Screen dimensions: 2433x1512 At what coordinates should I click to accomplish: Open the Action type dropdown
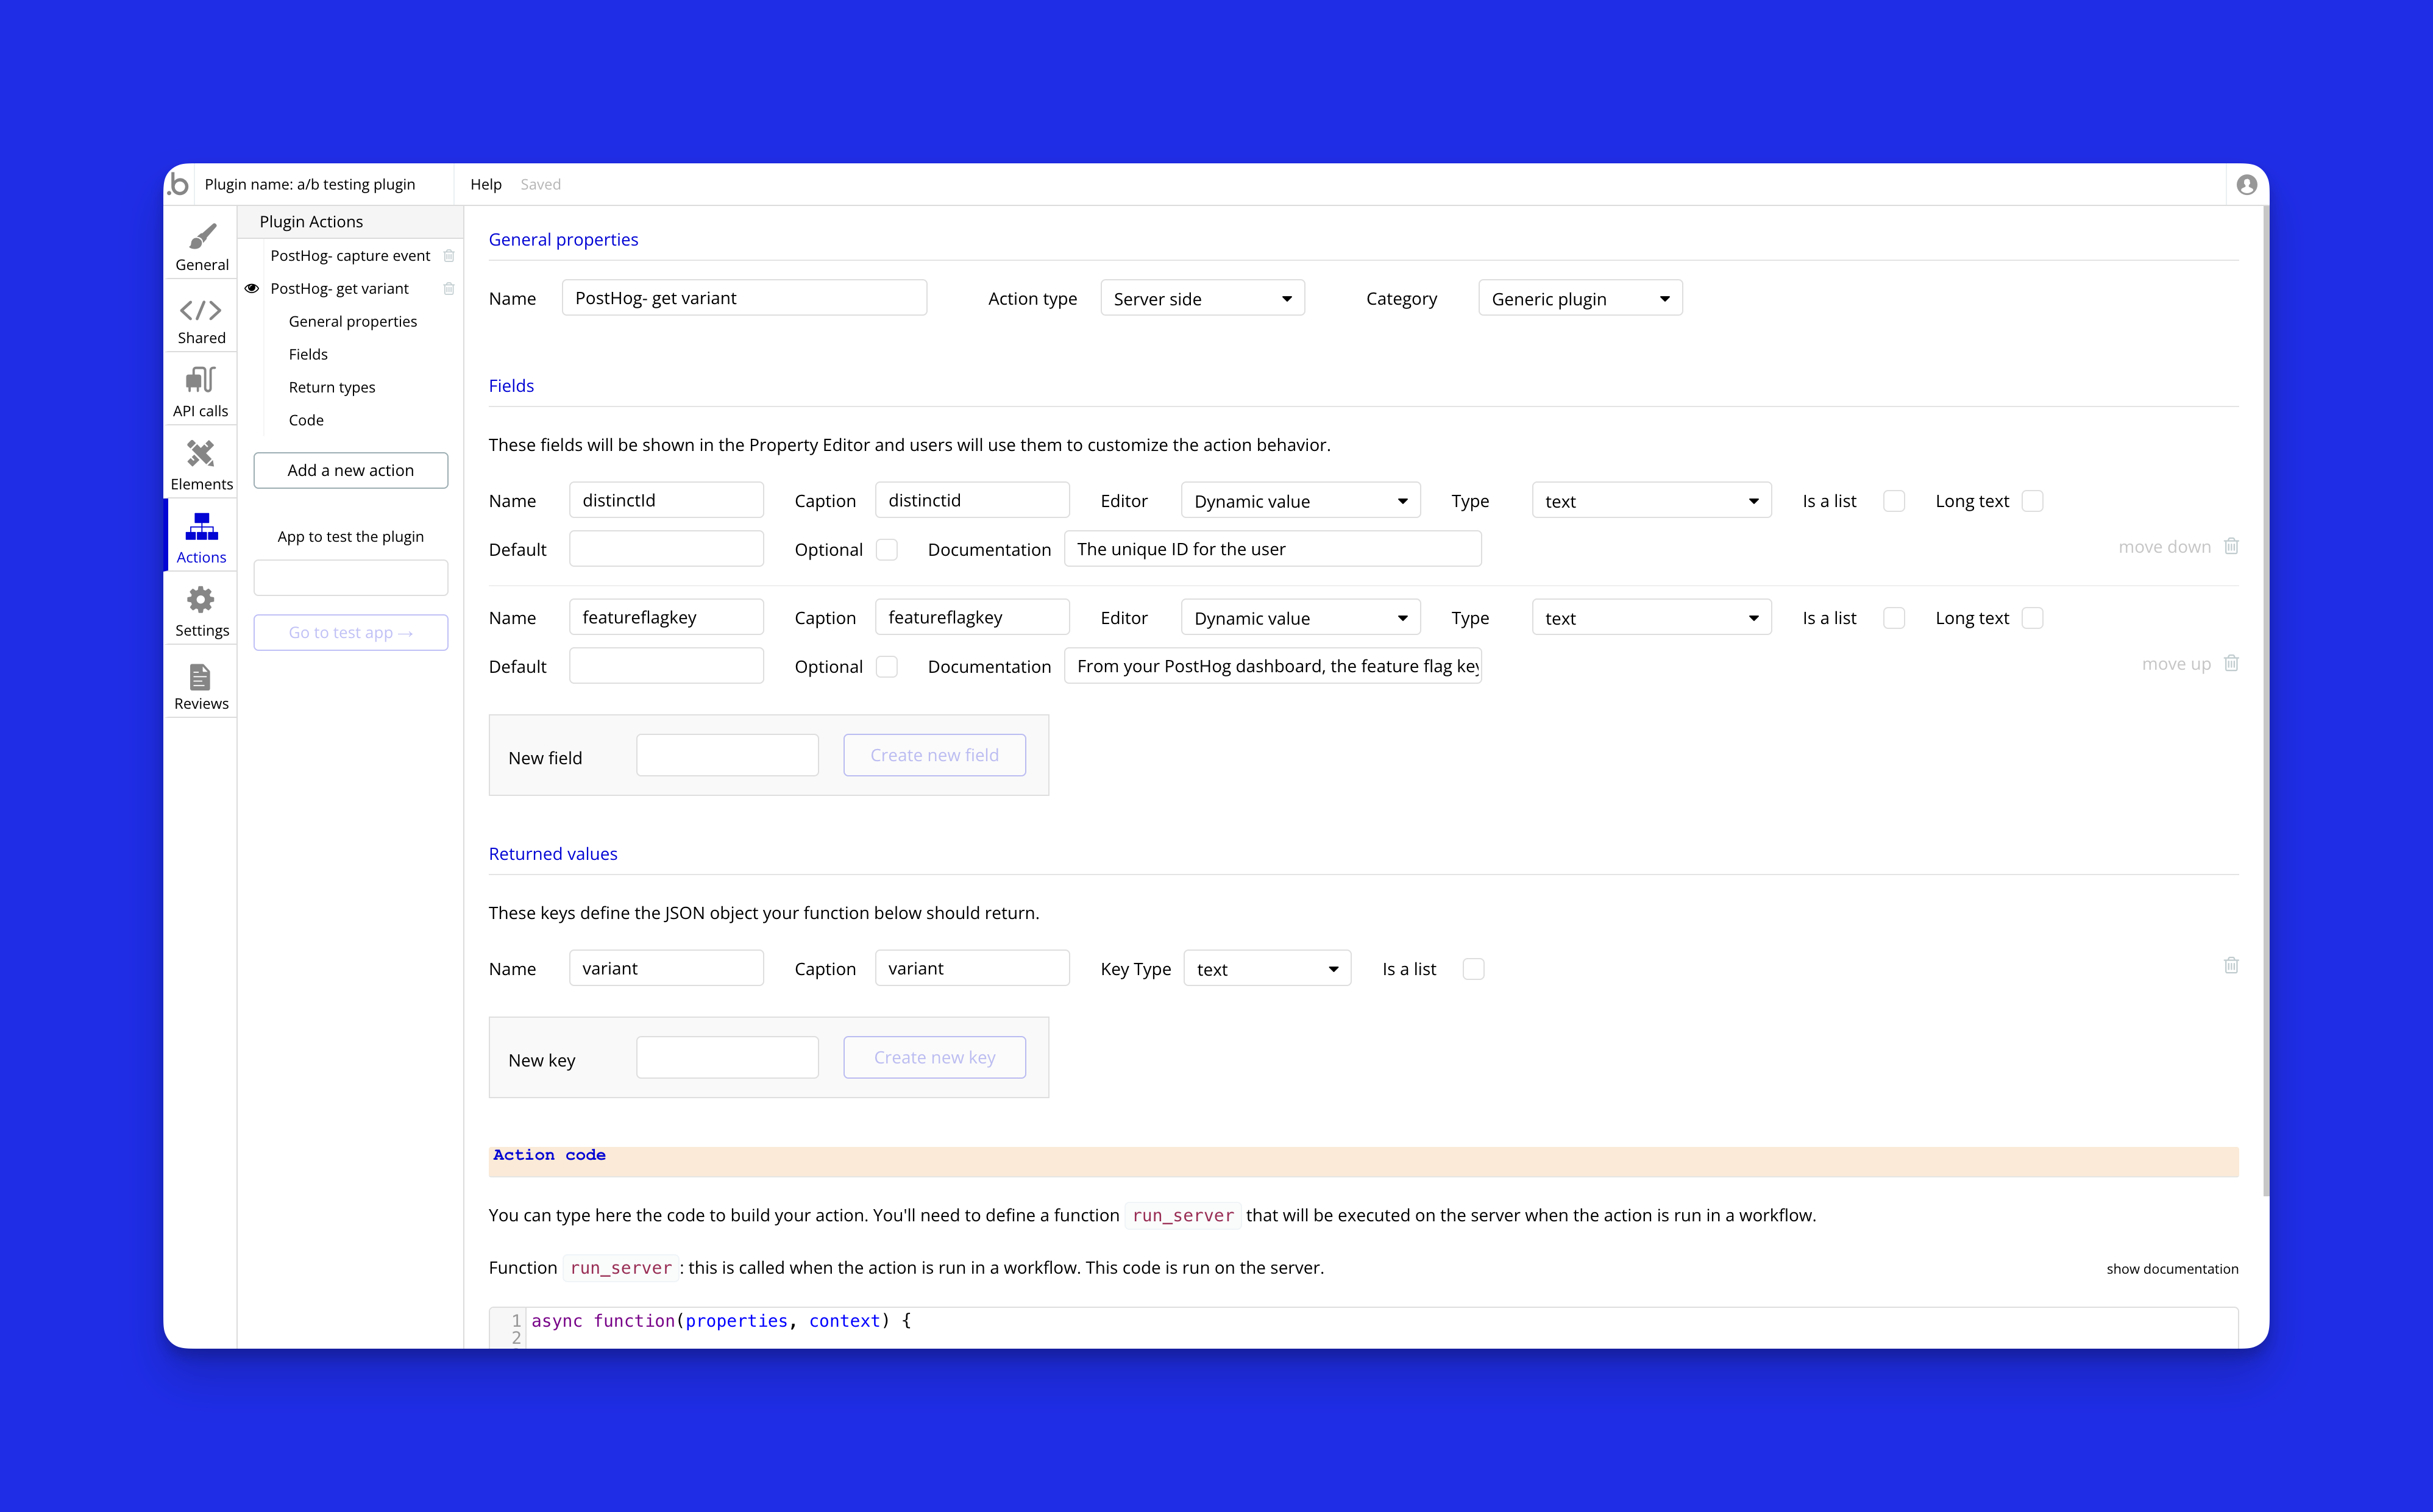(x=1202, y=299)
